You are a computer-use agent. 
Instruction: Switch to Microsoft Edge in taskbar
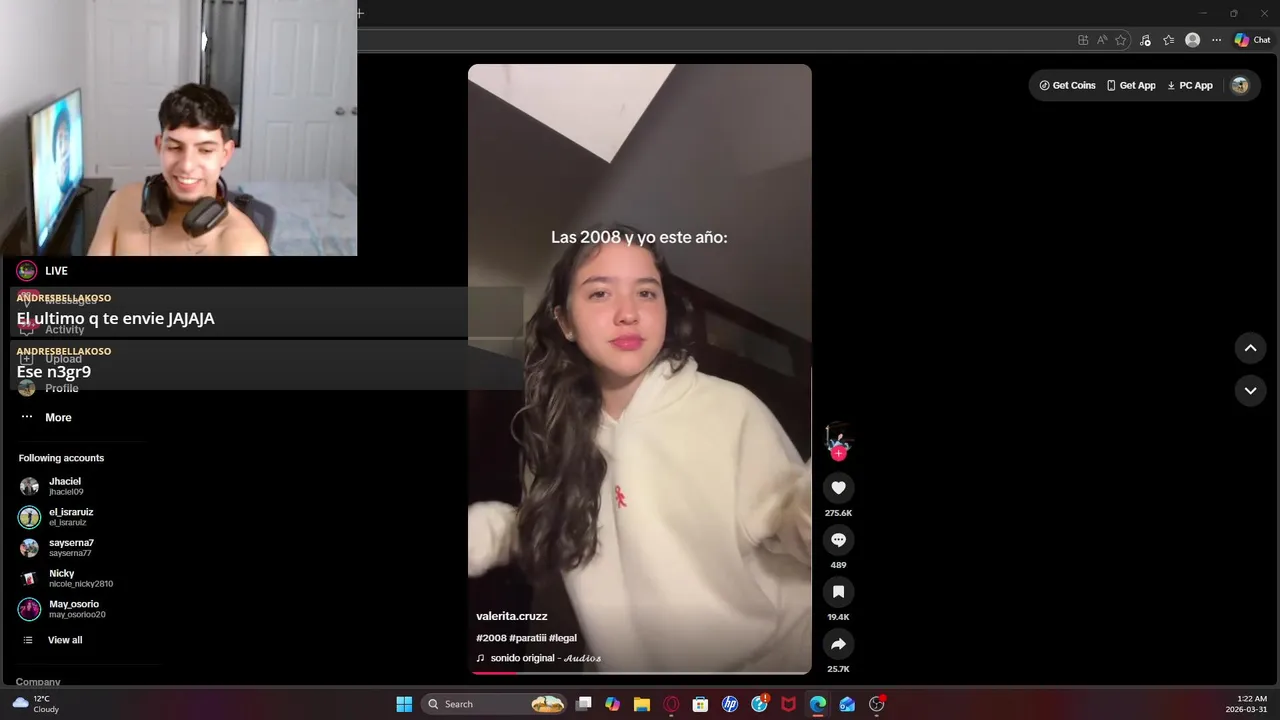pos(818,704)
